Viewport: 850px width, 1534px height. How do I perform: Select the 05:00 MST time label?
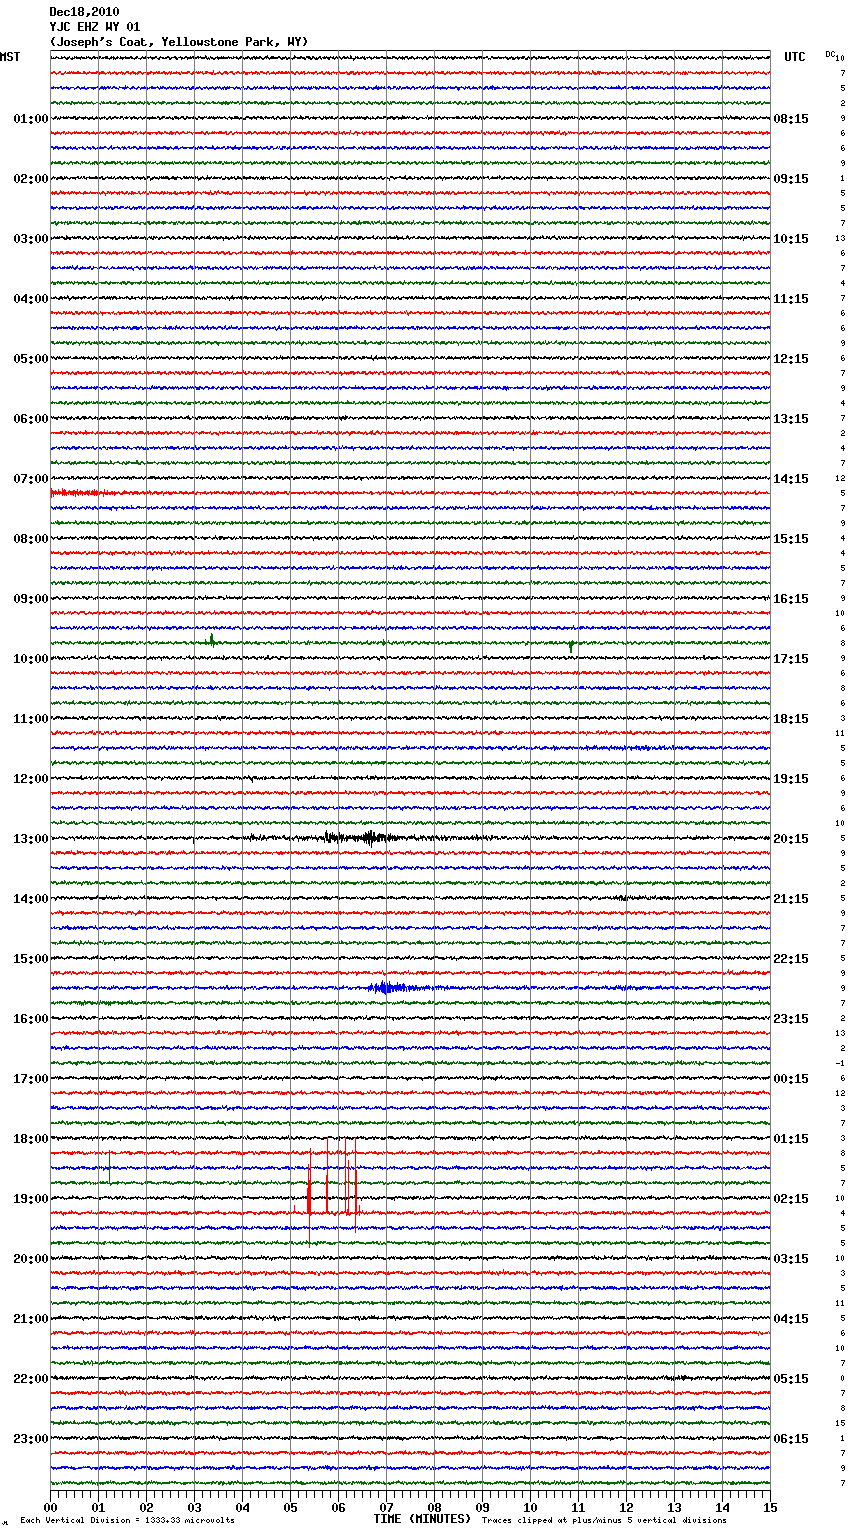click(x=31, y=359)
